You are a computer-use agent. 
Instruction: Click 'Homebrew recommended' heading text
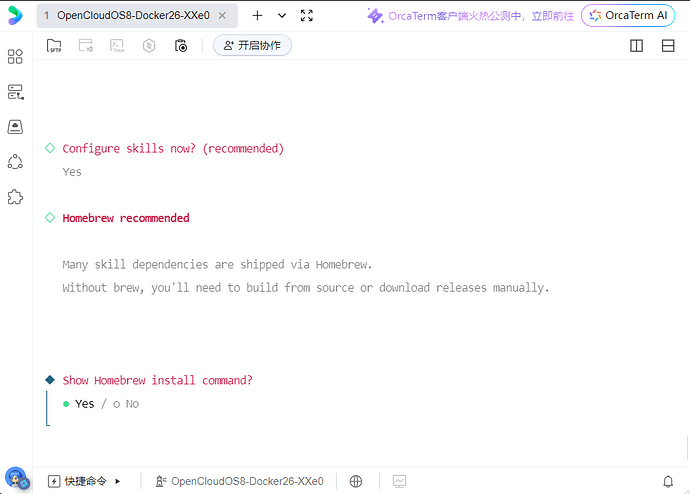pos(126,218)
